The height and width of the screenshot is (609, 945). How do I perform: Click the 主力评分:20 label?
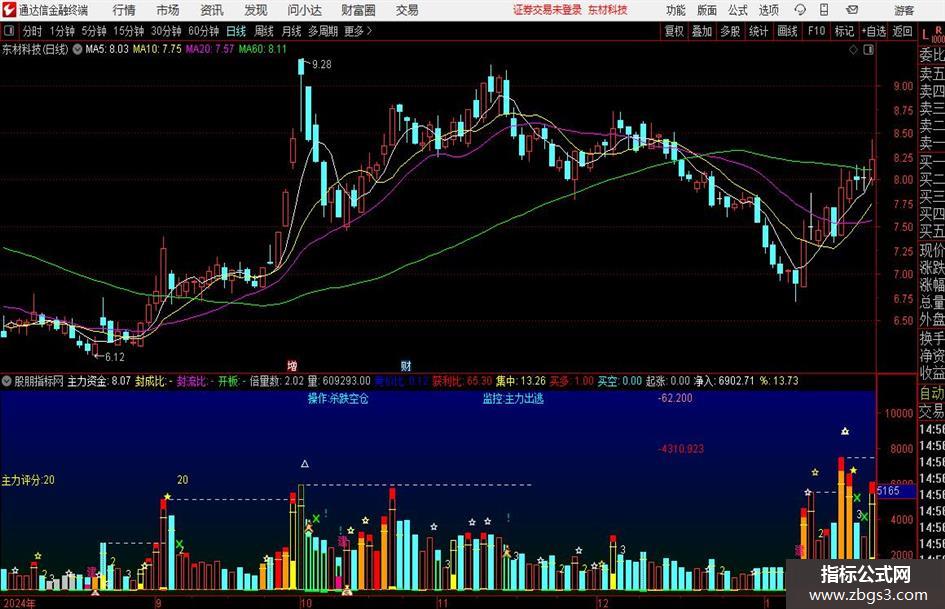pyautogui.click(x=28, y=480)
